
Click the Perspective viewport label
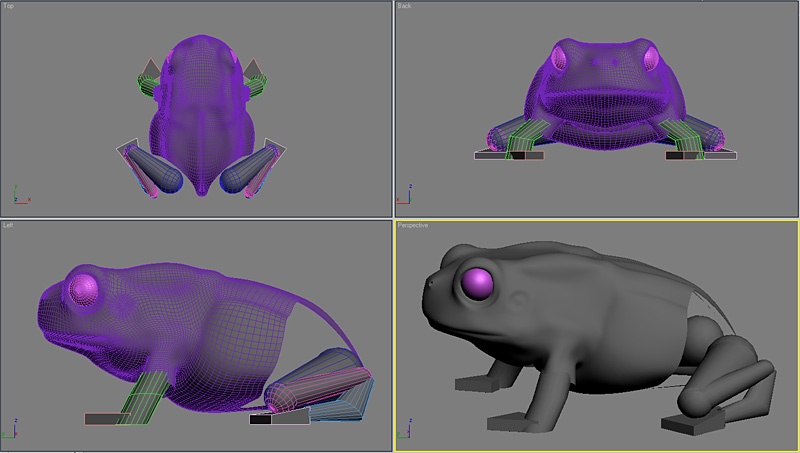point(413,225)
